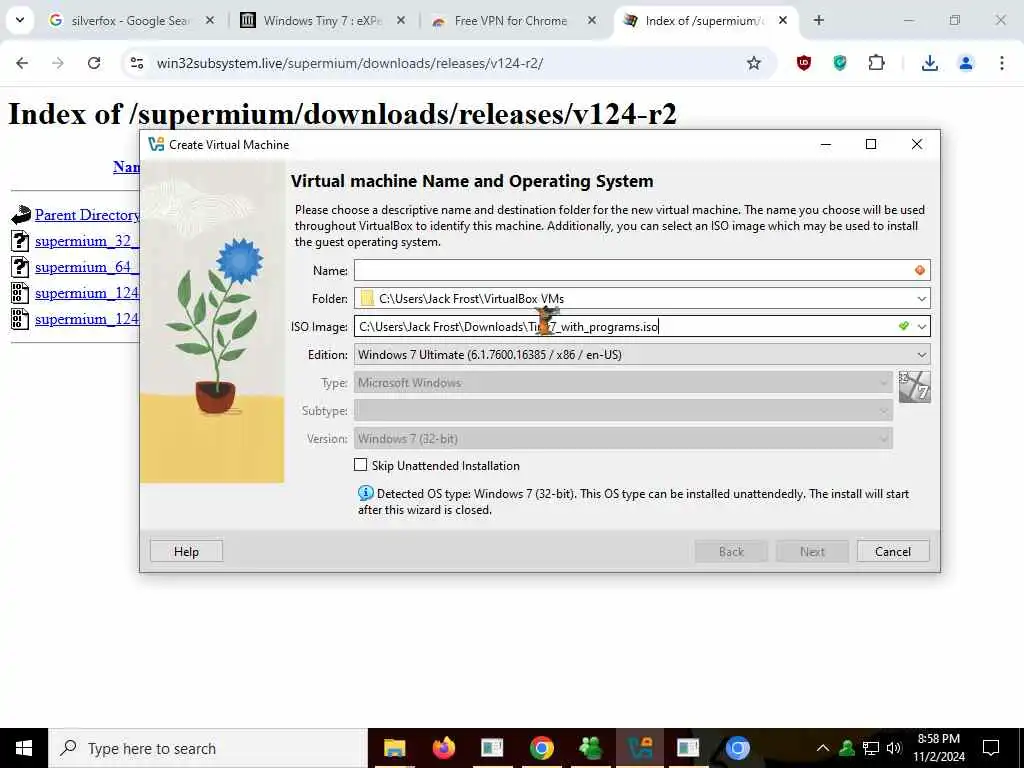The height and width of the screenshot is (768, 1024).
Task: Open the volume tray icon
Action: coord(894,748)
